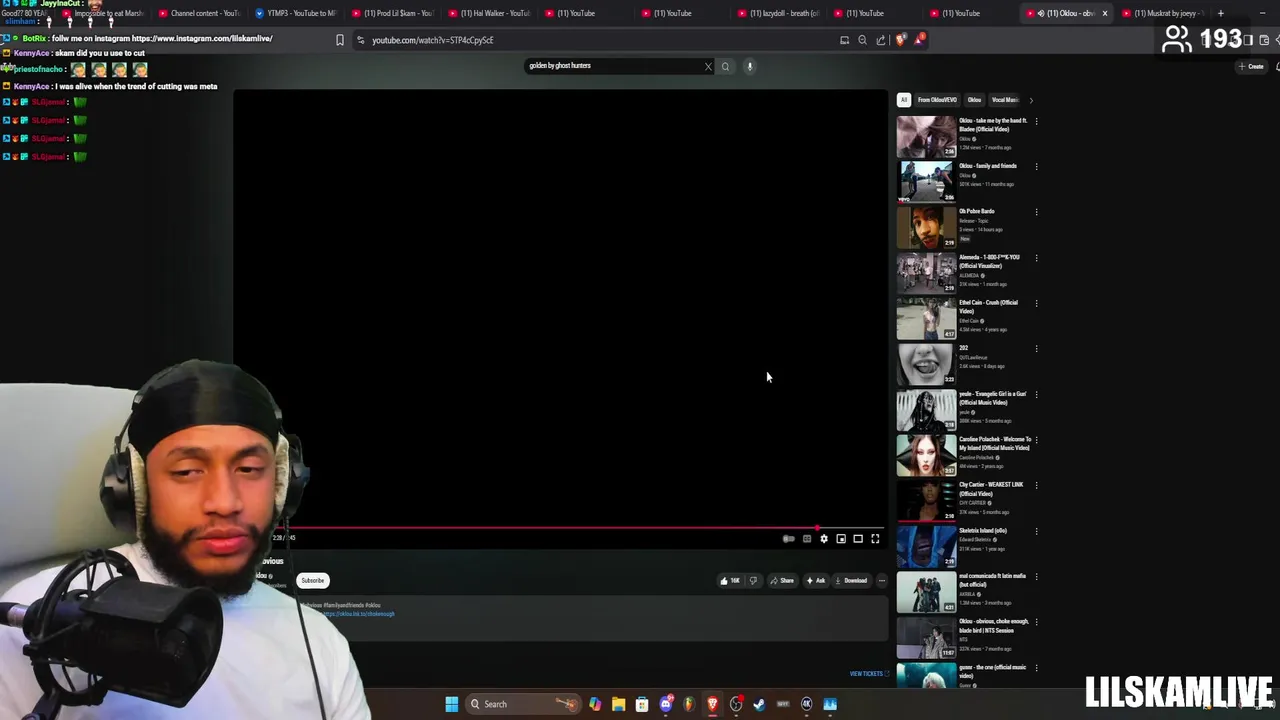The width and height of the screenshot is (1280, 720).
Task: Open options menu for 'Oh Pobre Bardo'
Action: click(1036, 212)
